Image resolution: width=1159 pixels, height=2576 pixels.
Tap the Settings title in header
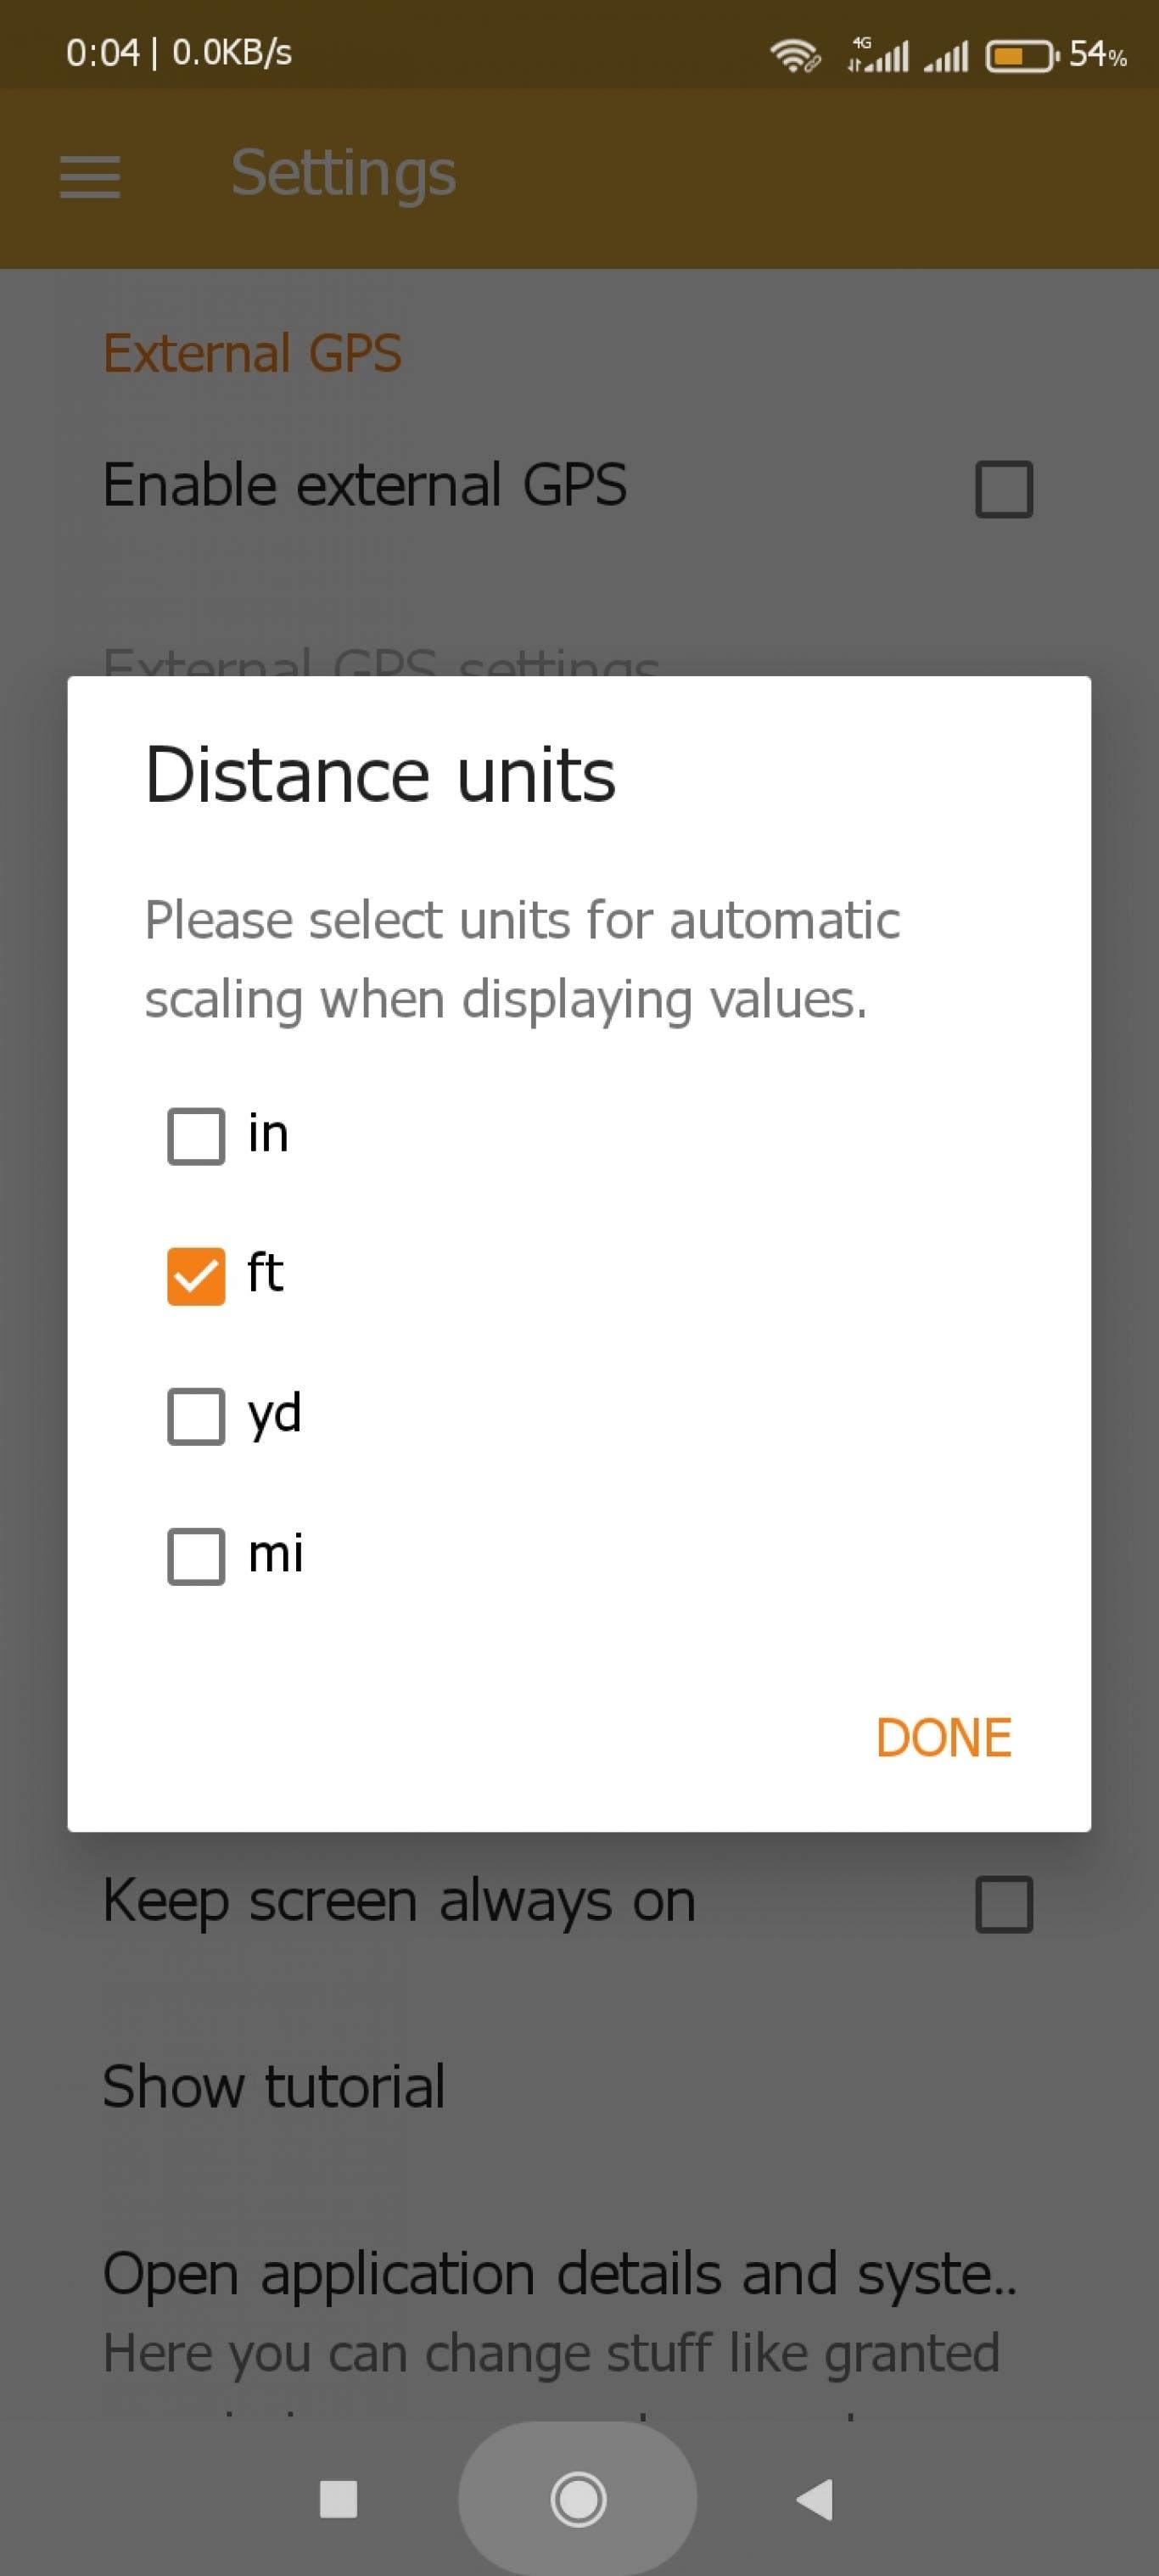tap(343, 174)
